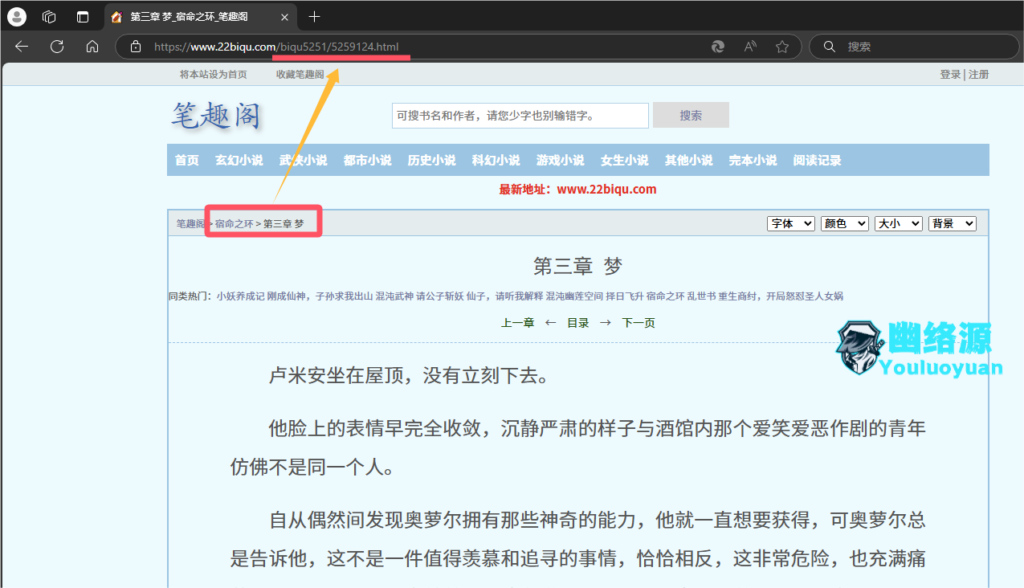Image resolution: width=1024 pixels, height=588 pixels.
Task: Click the browser back arrow
Action: [x=21, y=46]
